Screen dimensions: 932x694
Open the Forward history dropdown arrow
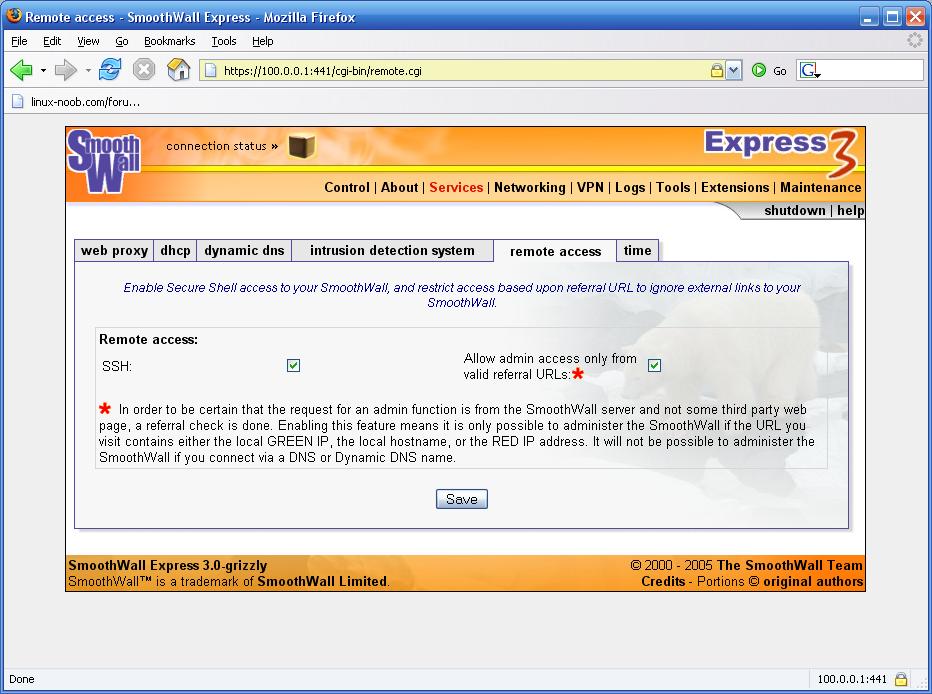(88, 71)
